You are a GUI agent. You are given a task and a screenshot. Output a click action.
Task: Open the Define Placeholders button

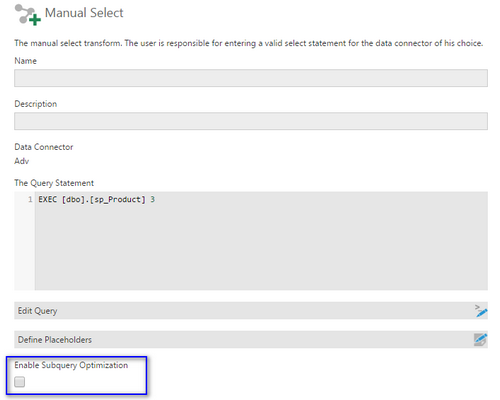click(251, 340)
